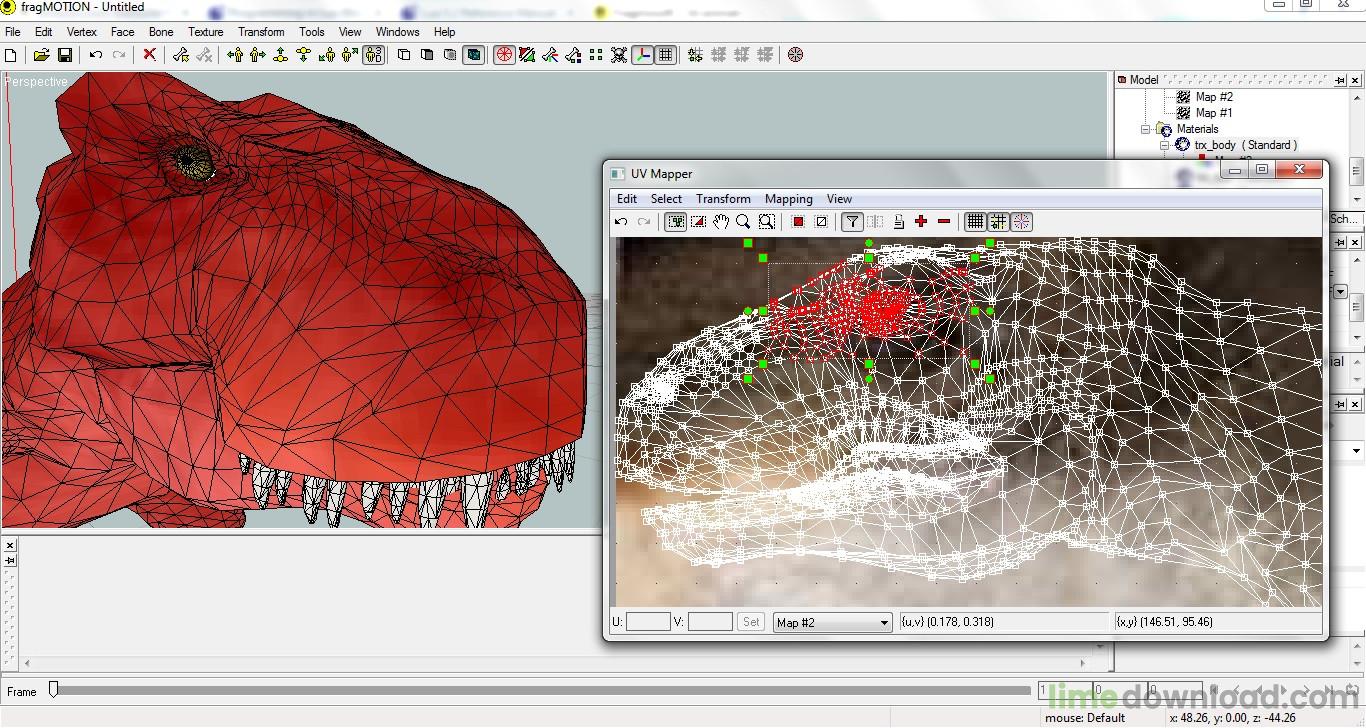Click the Save floppy disk icon
Screen dimensions: 1366x728
pyautogui.click(x=64, y=55)
